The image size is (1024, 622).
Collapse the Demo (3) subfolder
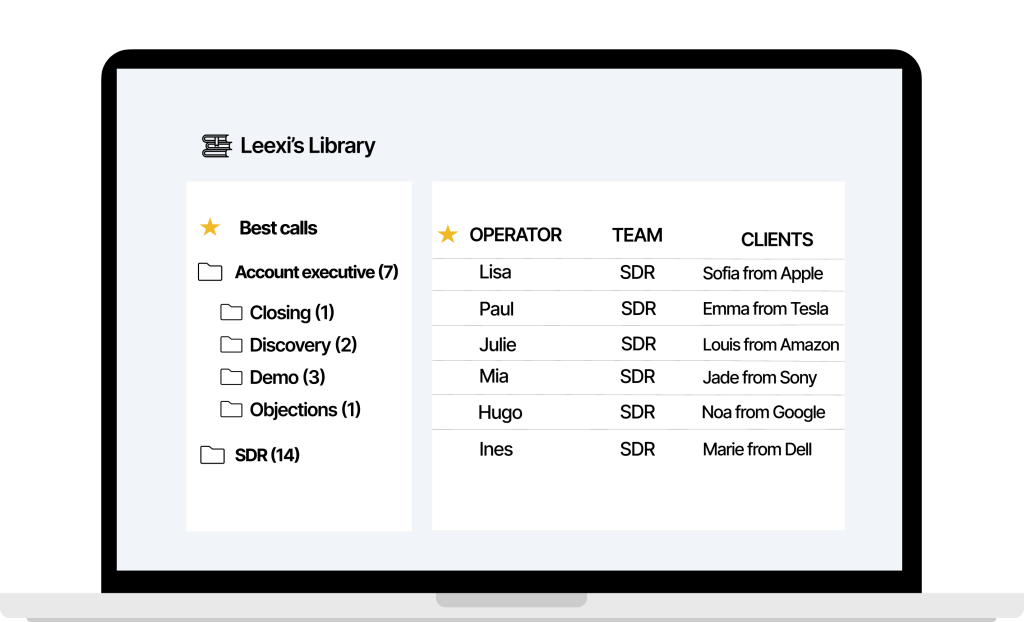pos(287,377)
